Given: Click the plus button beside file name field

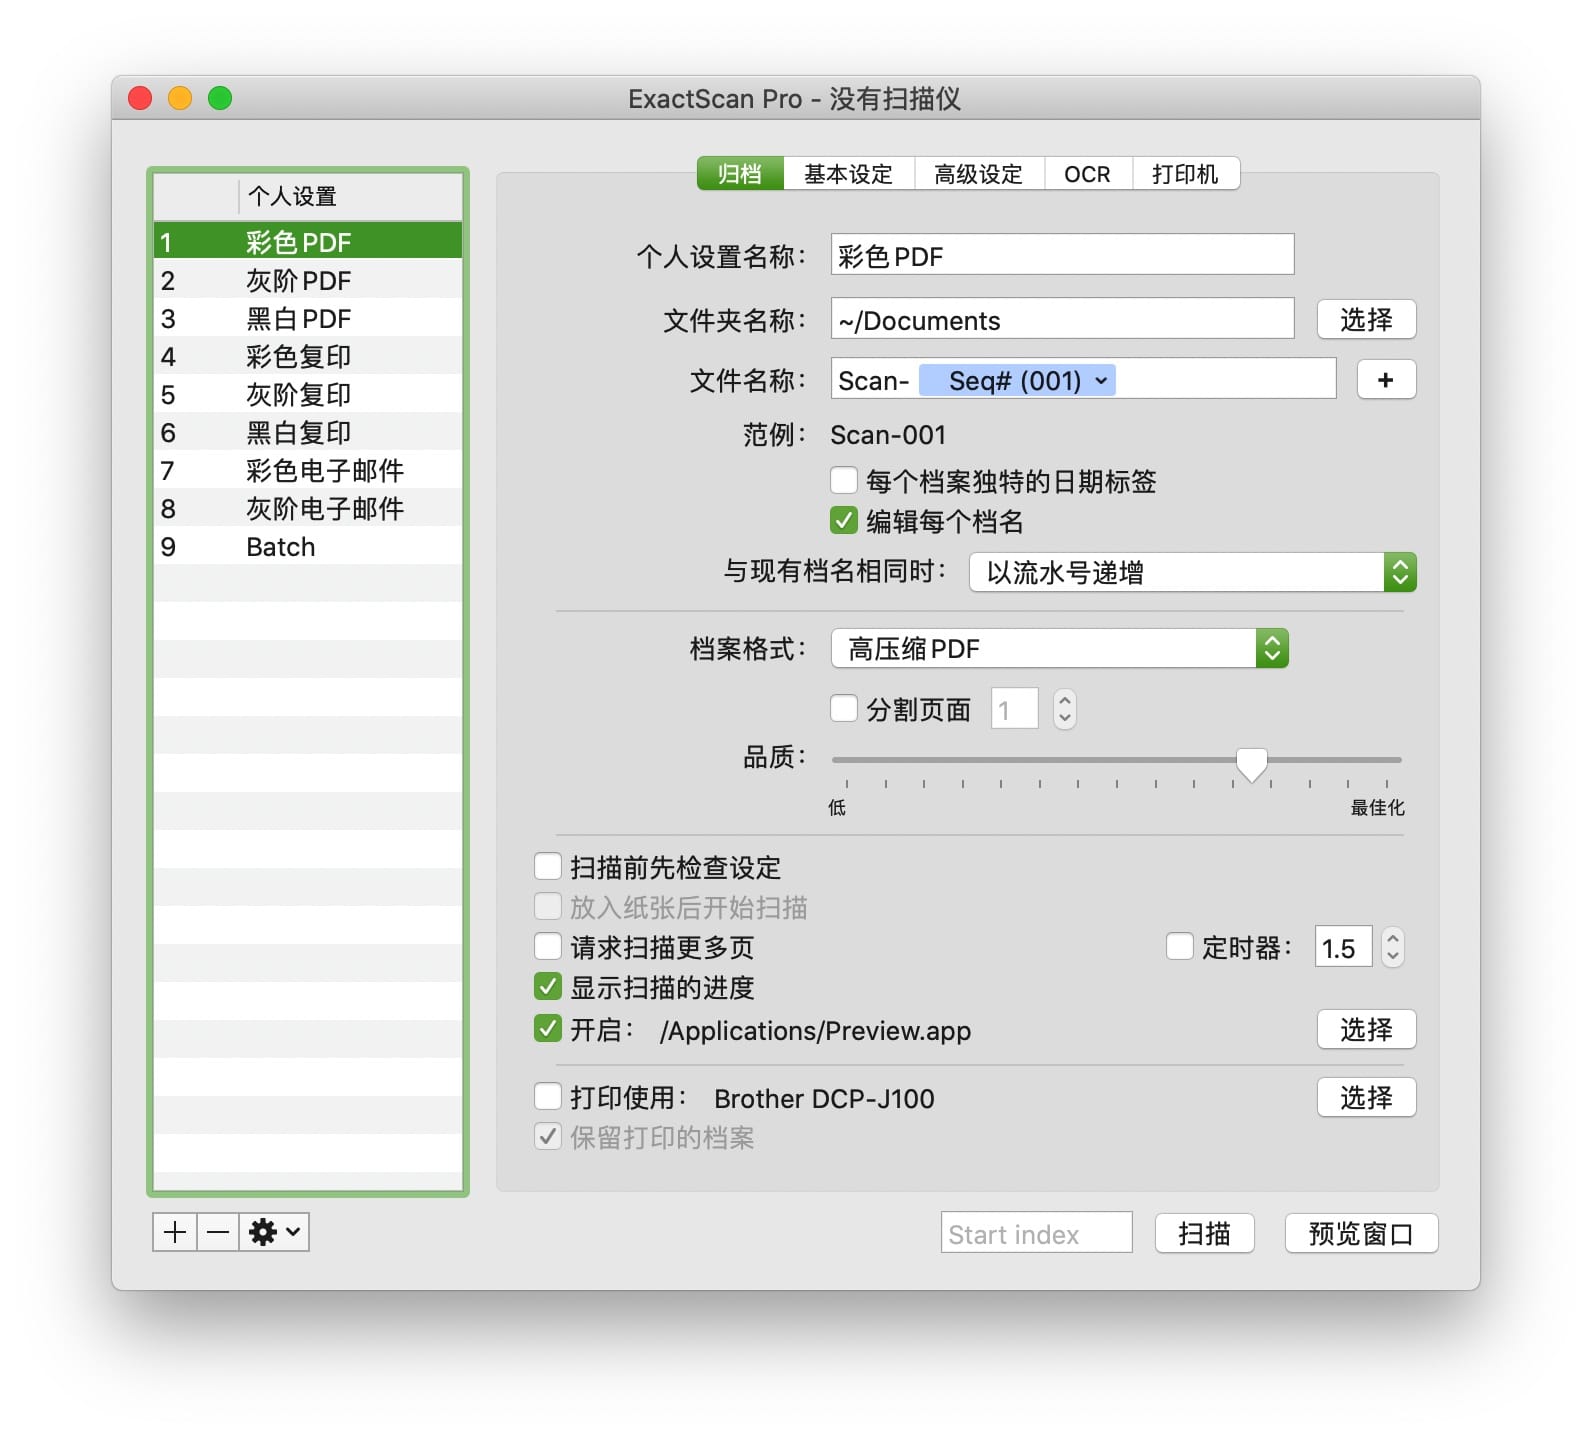Looking at the screenshot, I should coord(1385,380).
